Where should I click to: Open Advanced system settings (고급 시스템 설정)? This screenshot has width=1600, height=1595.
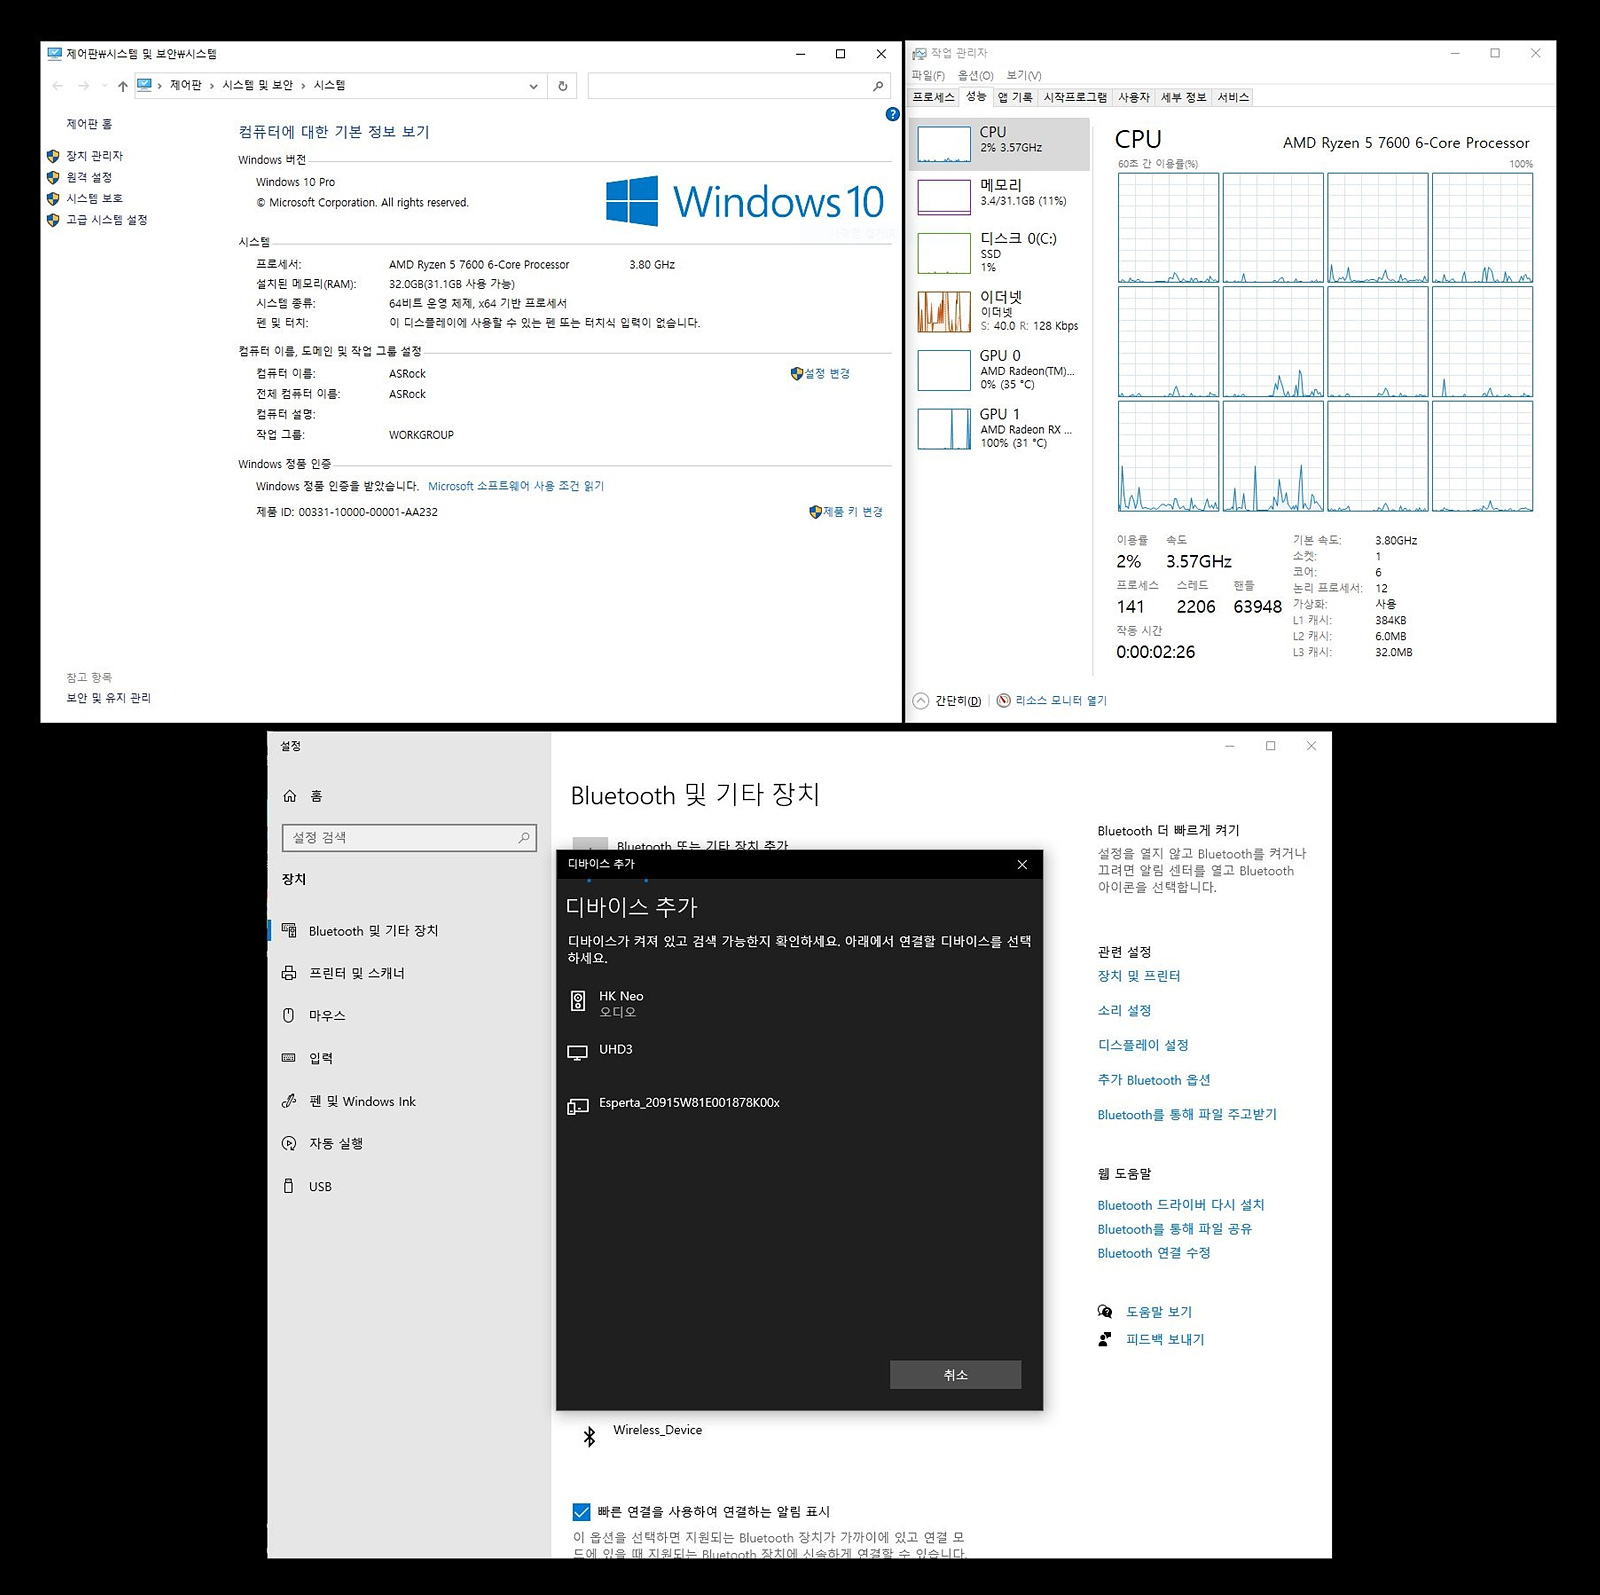tap(106, 220)
